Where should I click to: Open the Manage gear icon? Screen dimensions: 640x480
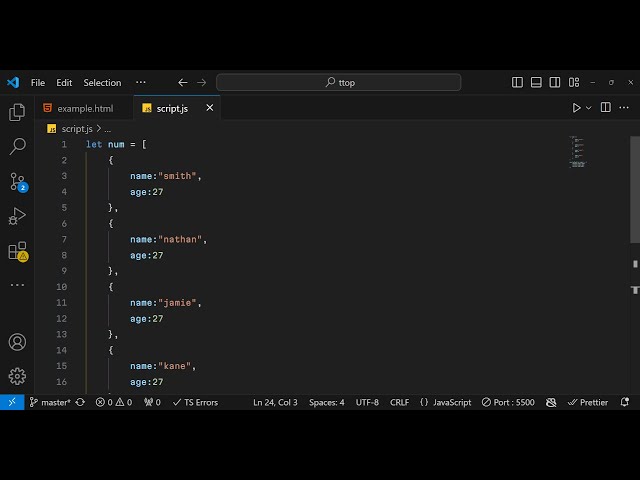point(17,376)
